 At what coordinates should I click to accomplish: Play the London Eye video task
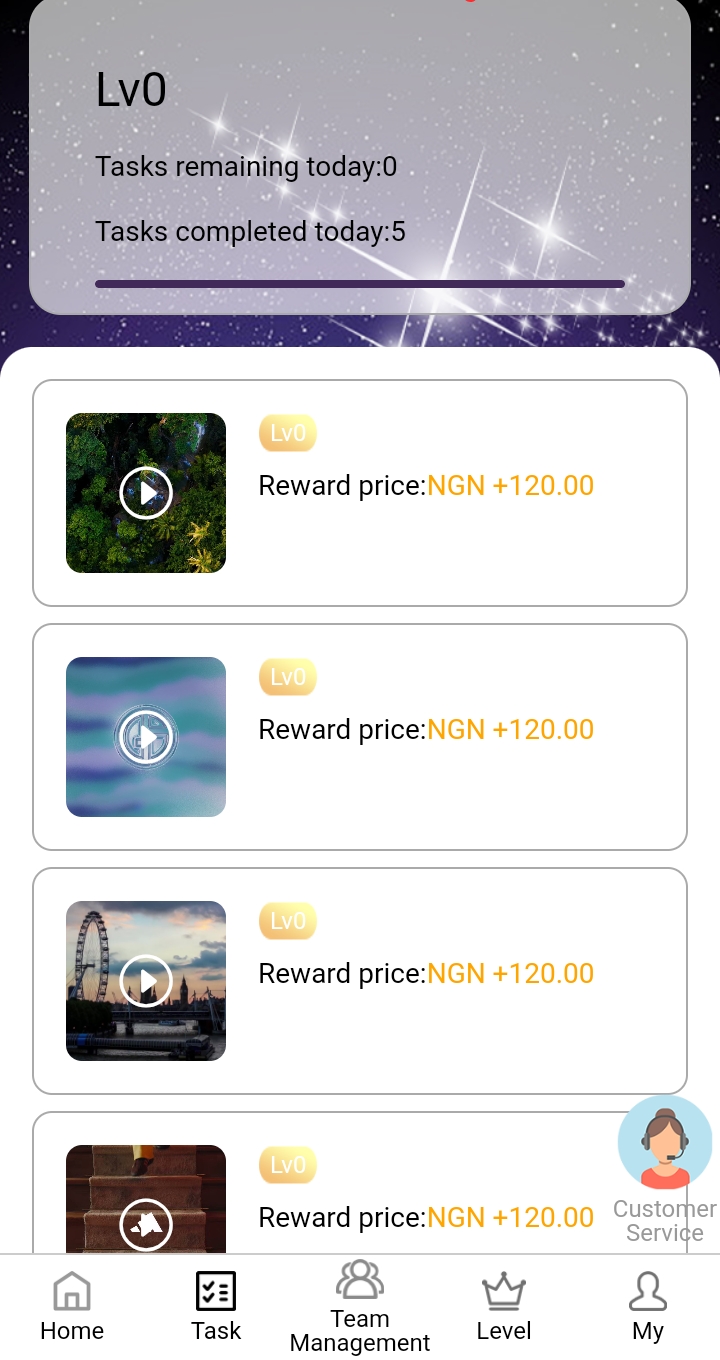coord(146,981)
